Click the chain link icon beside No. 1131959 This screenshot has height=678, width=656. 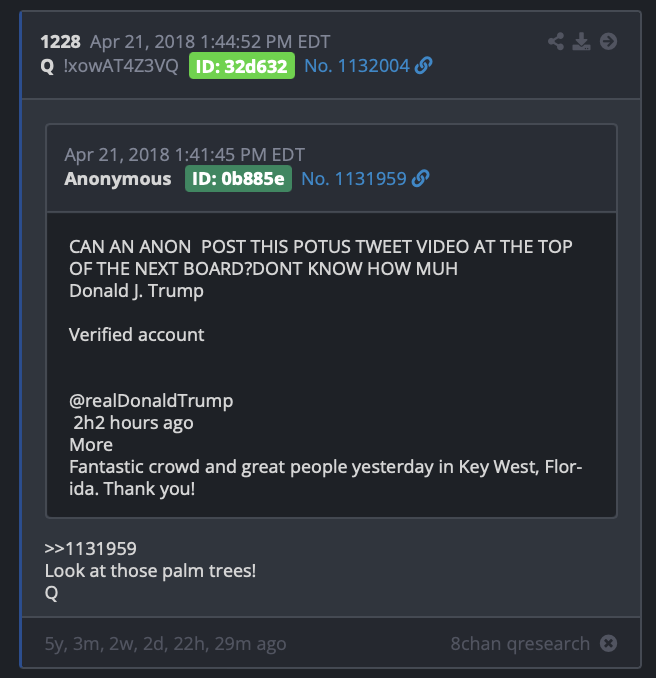coord(420,179)
